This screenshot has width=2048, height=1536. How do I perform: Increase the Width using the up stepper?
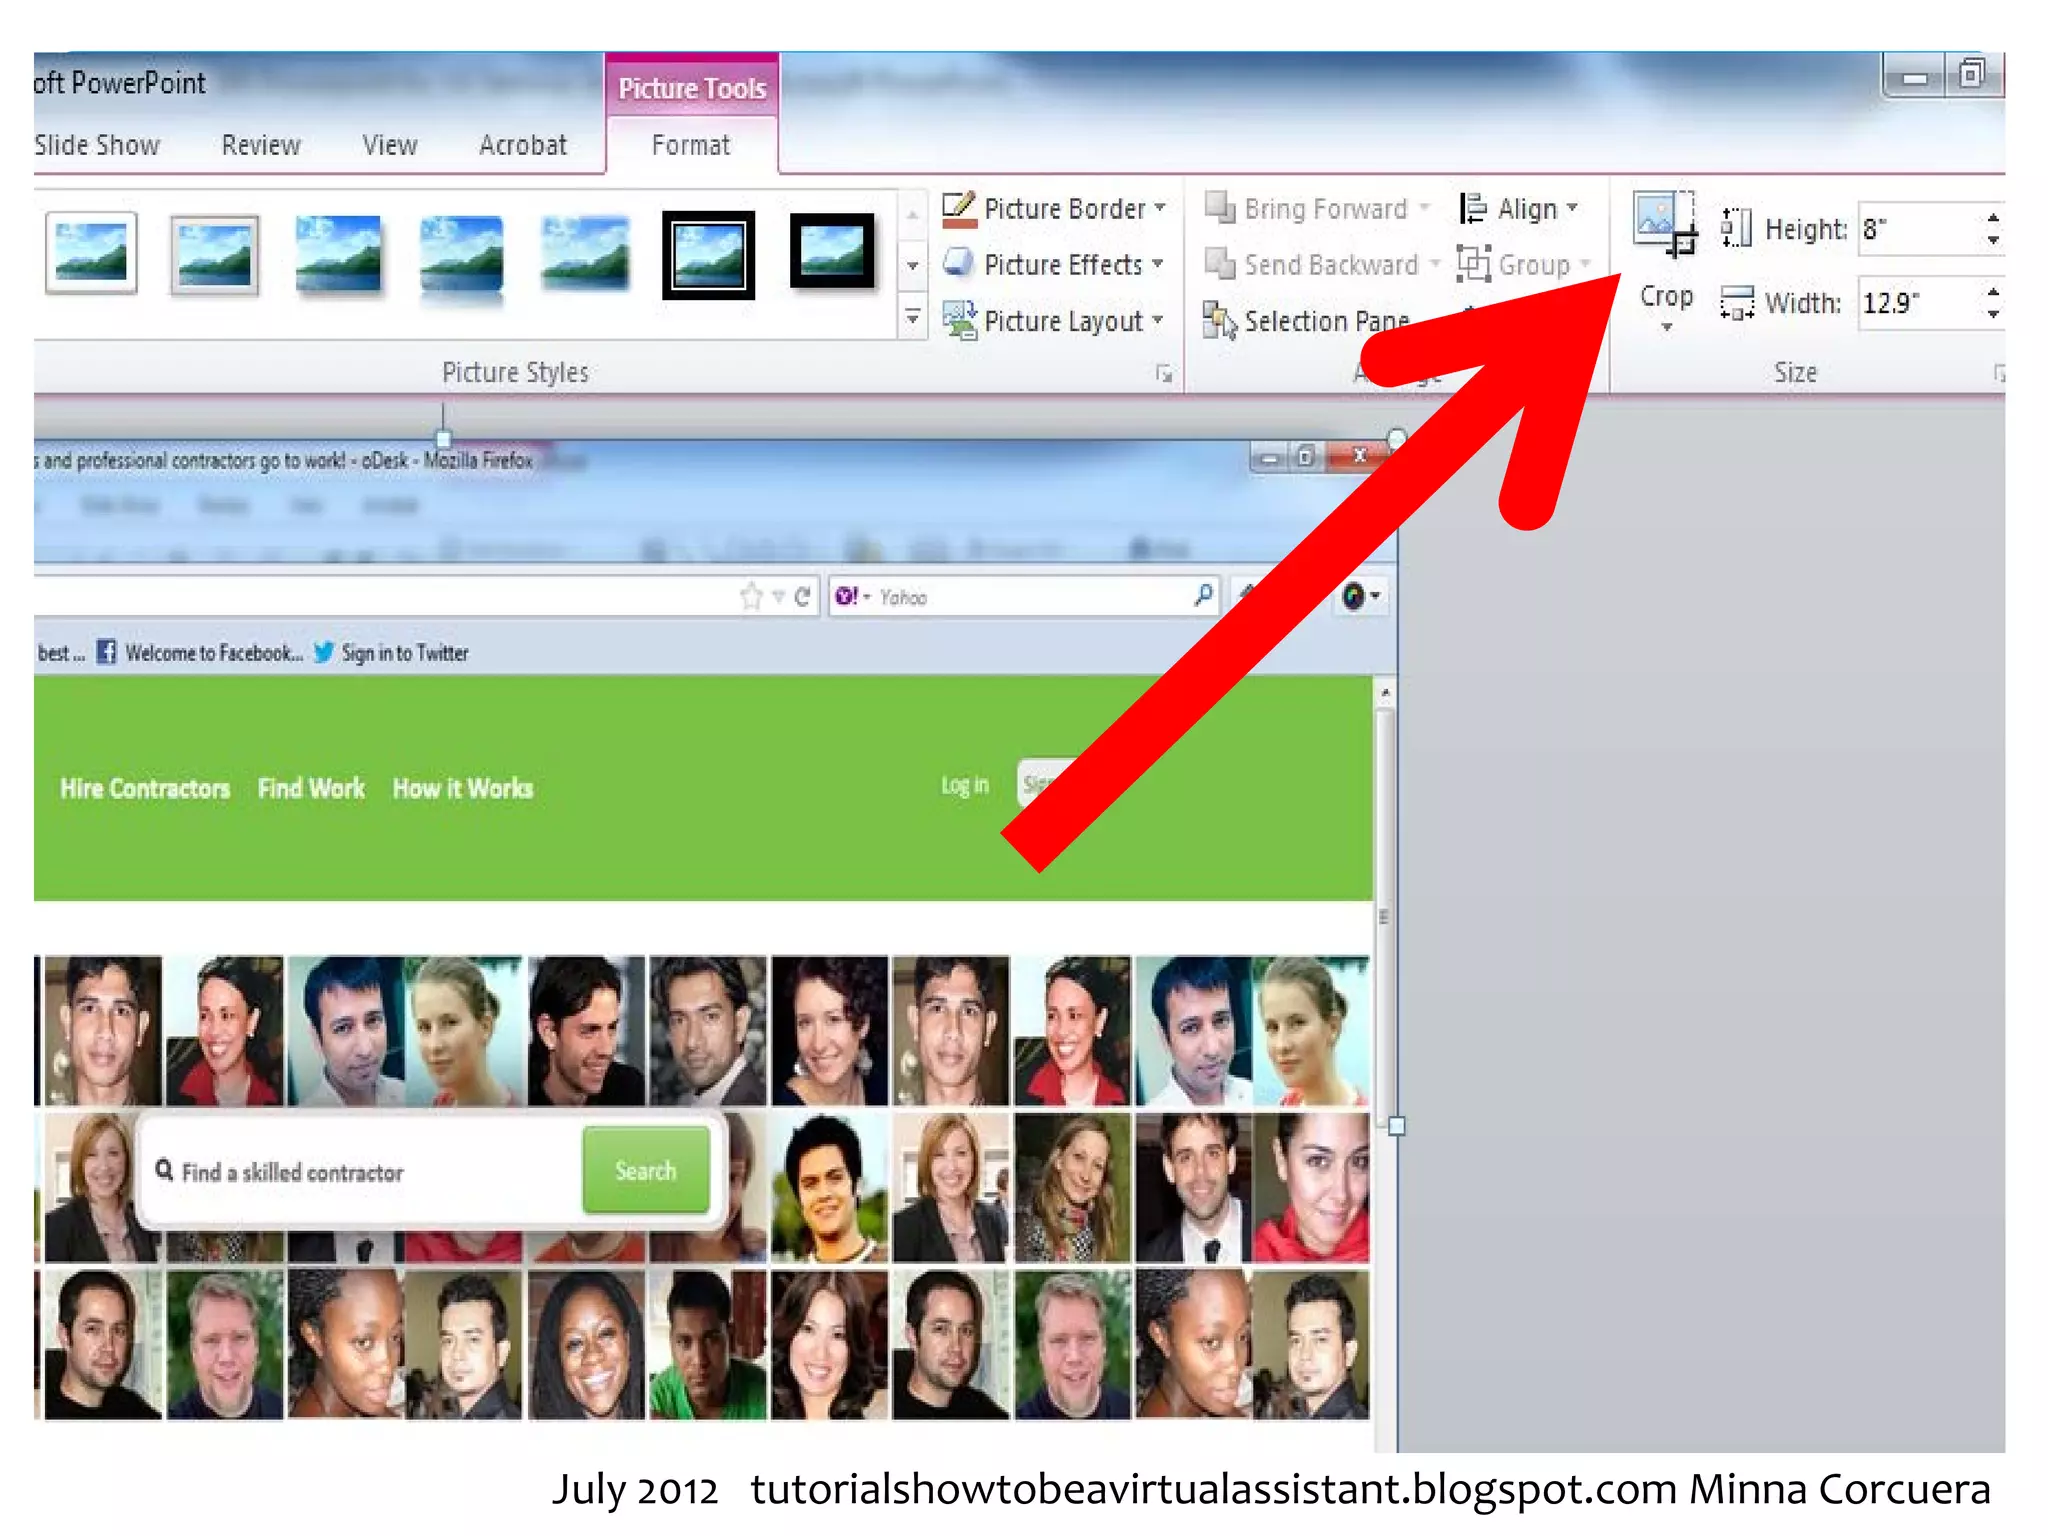click(x=1993, y=293)
